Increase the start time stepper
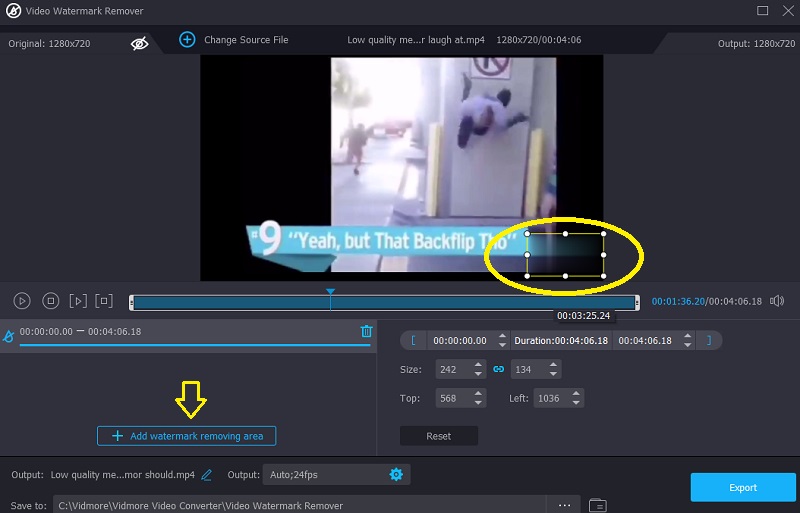 [503, 336]
